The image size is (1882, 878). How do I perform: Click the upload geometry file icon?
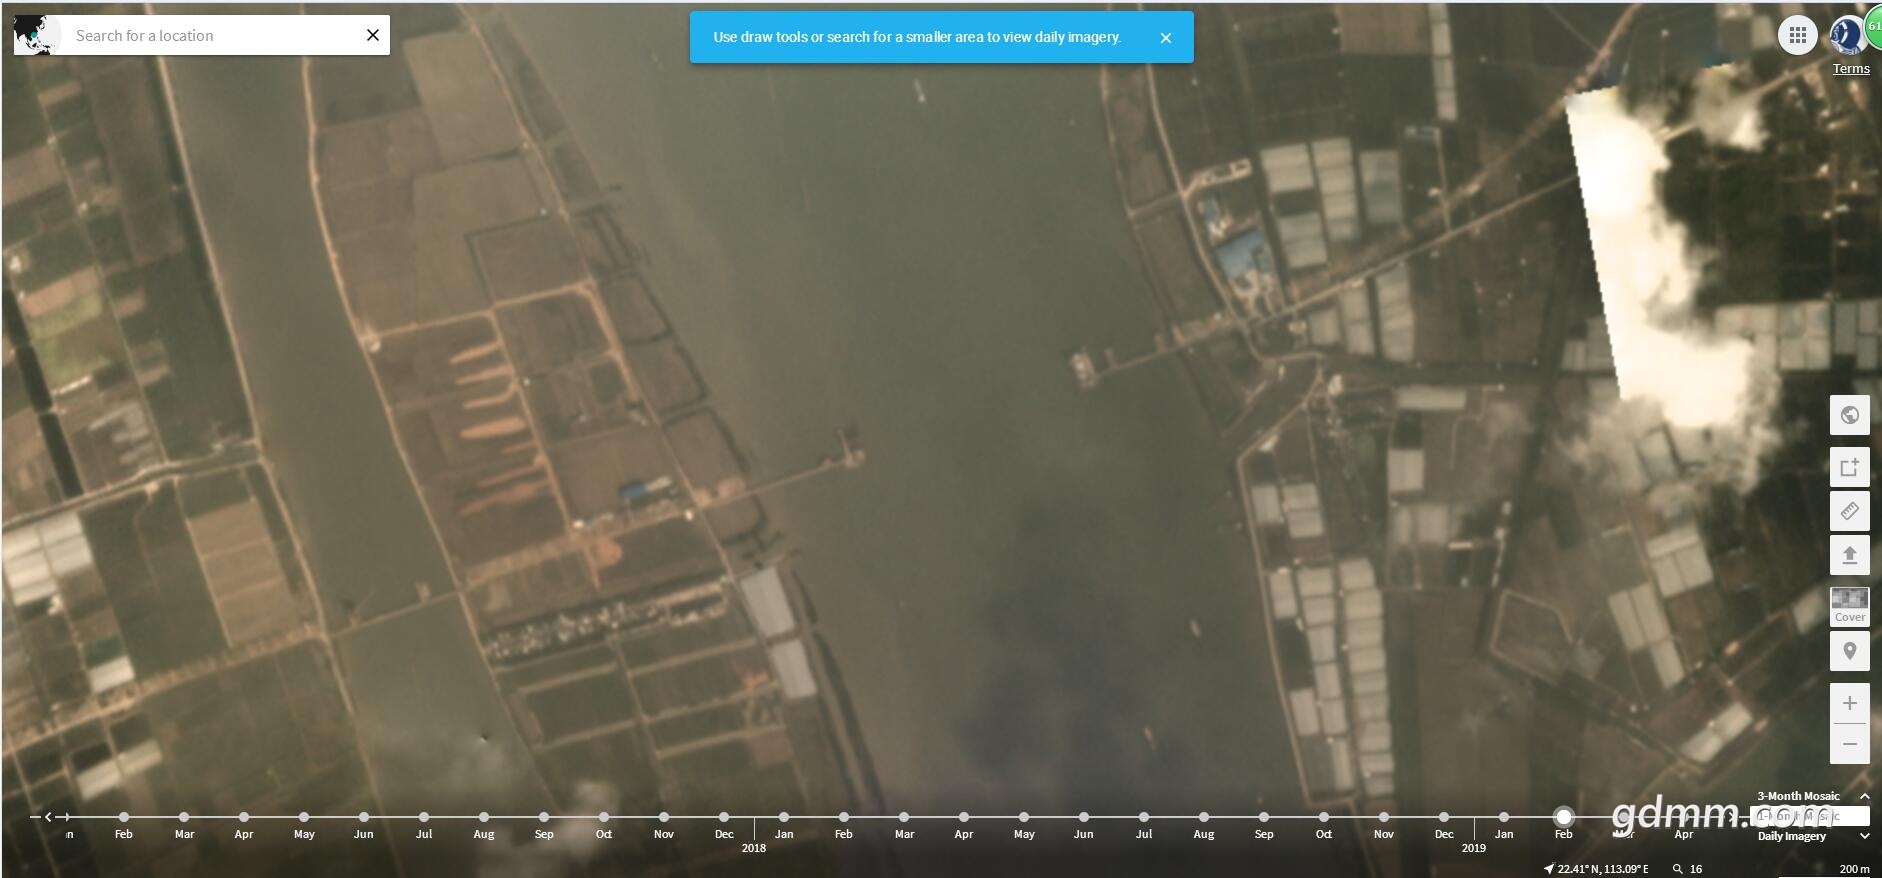(x=1849, y=555)
